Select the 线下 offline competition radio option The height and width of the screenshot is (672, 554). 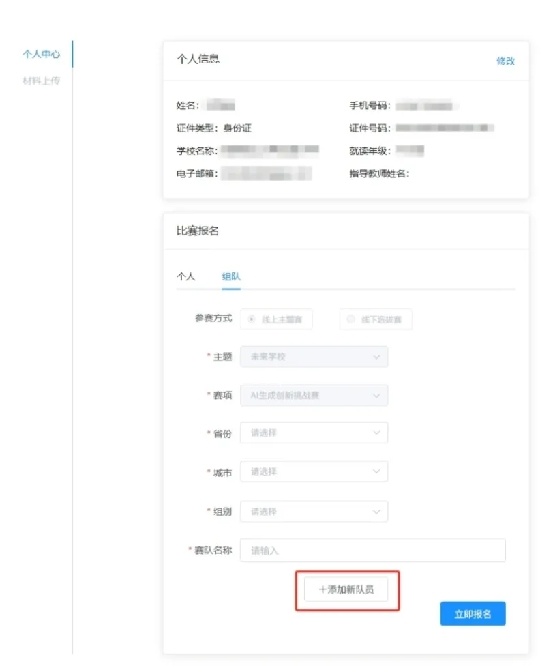[376, 319]
